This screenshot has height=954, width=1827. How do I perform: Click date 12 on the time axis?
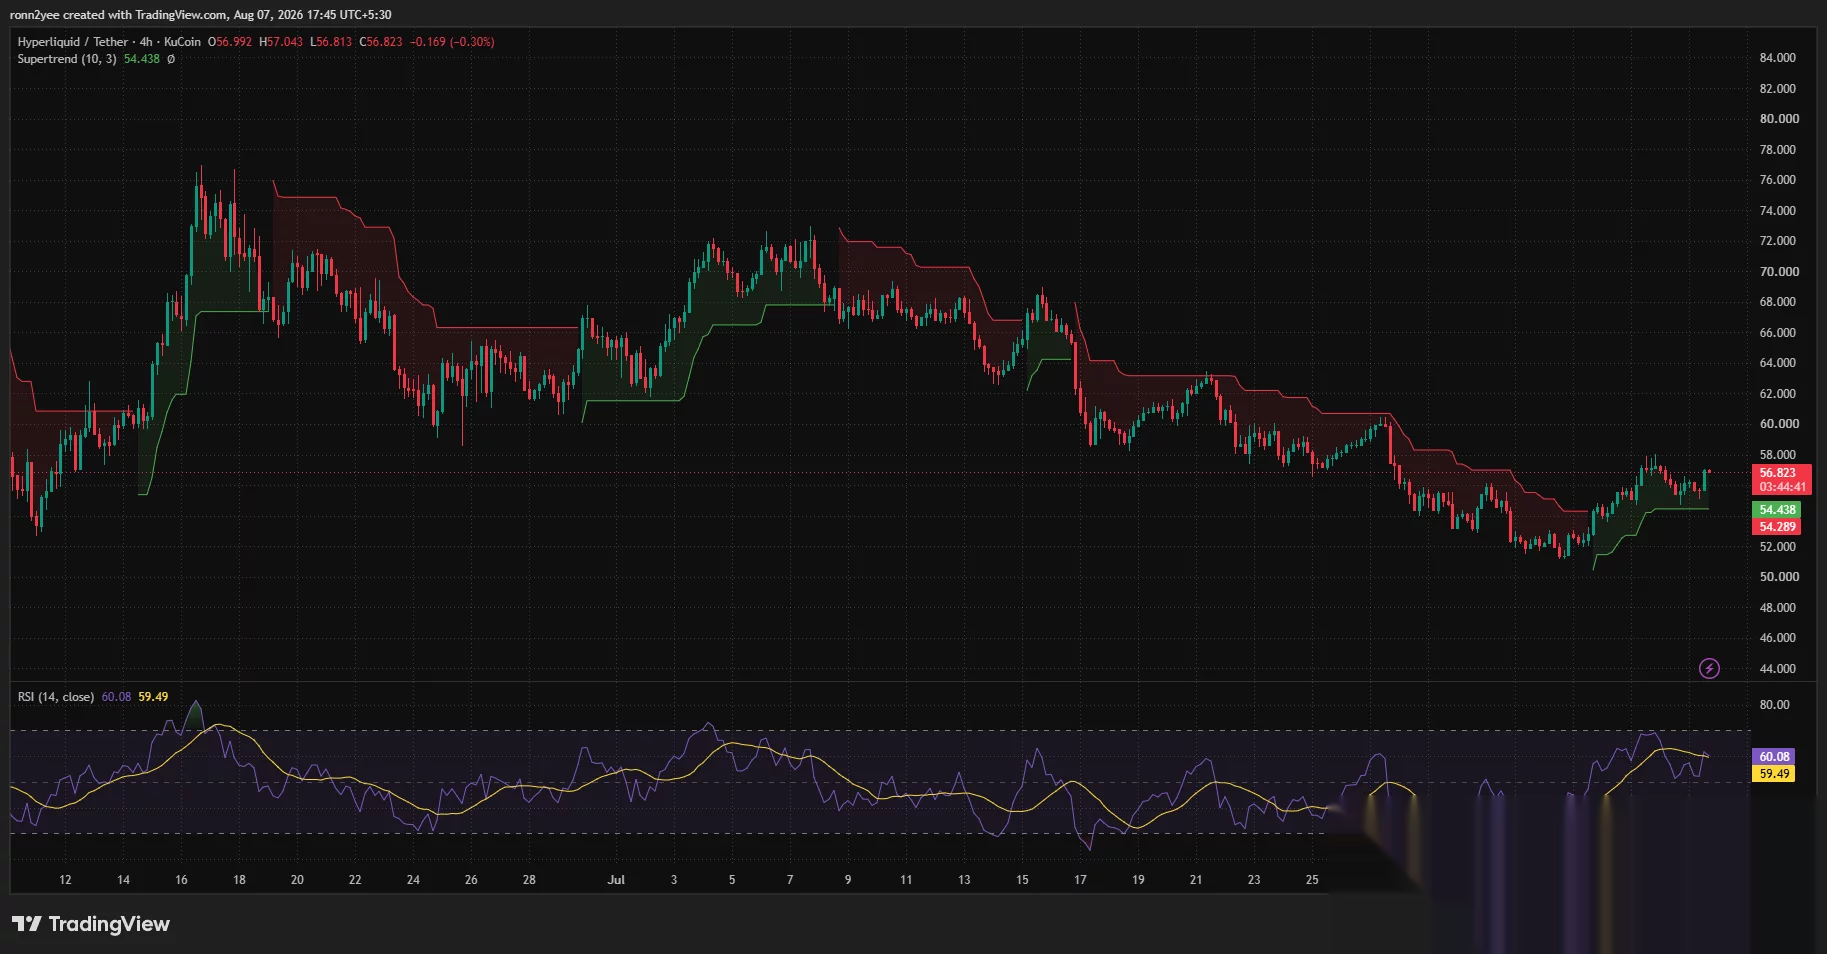tap(65, 880)
